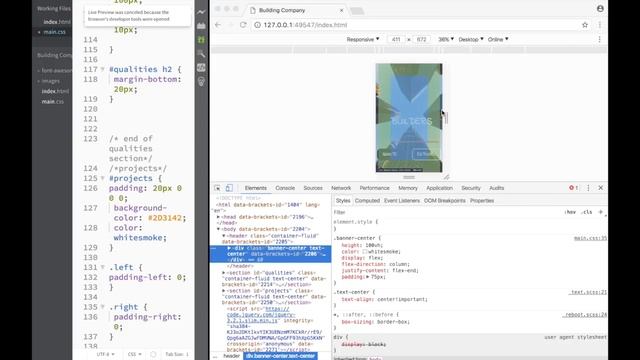Open the main.css:35 source link
The height and width of the screenshot is (360, 640).
[590, 238]
